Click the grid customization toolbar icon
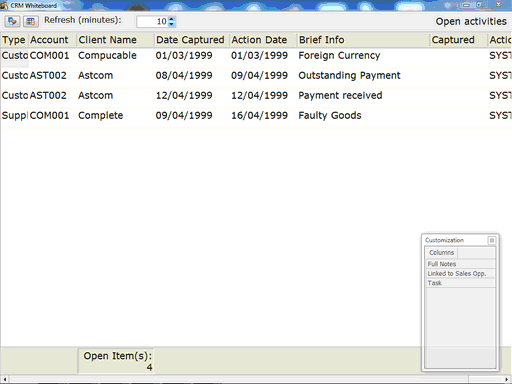This screenshot has width=512, height=384. tap(31, 22)
